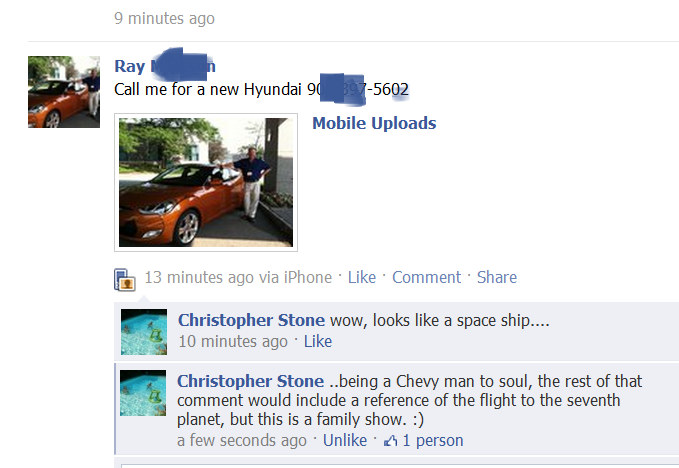This screenshot has height=468, width=679.
Task: Click the '10 minutes ago' comment timestamp
Action: 233,342
